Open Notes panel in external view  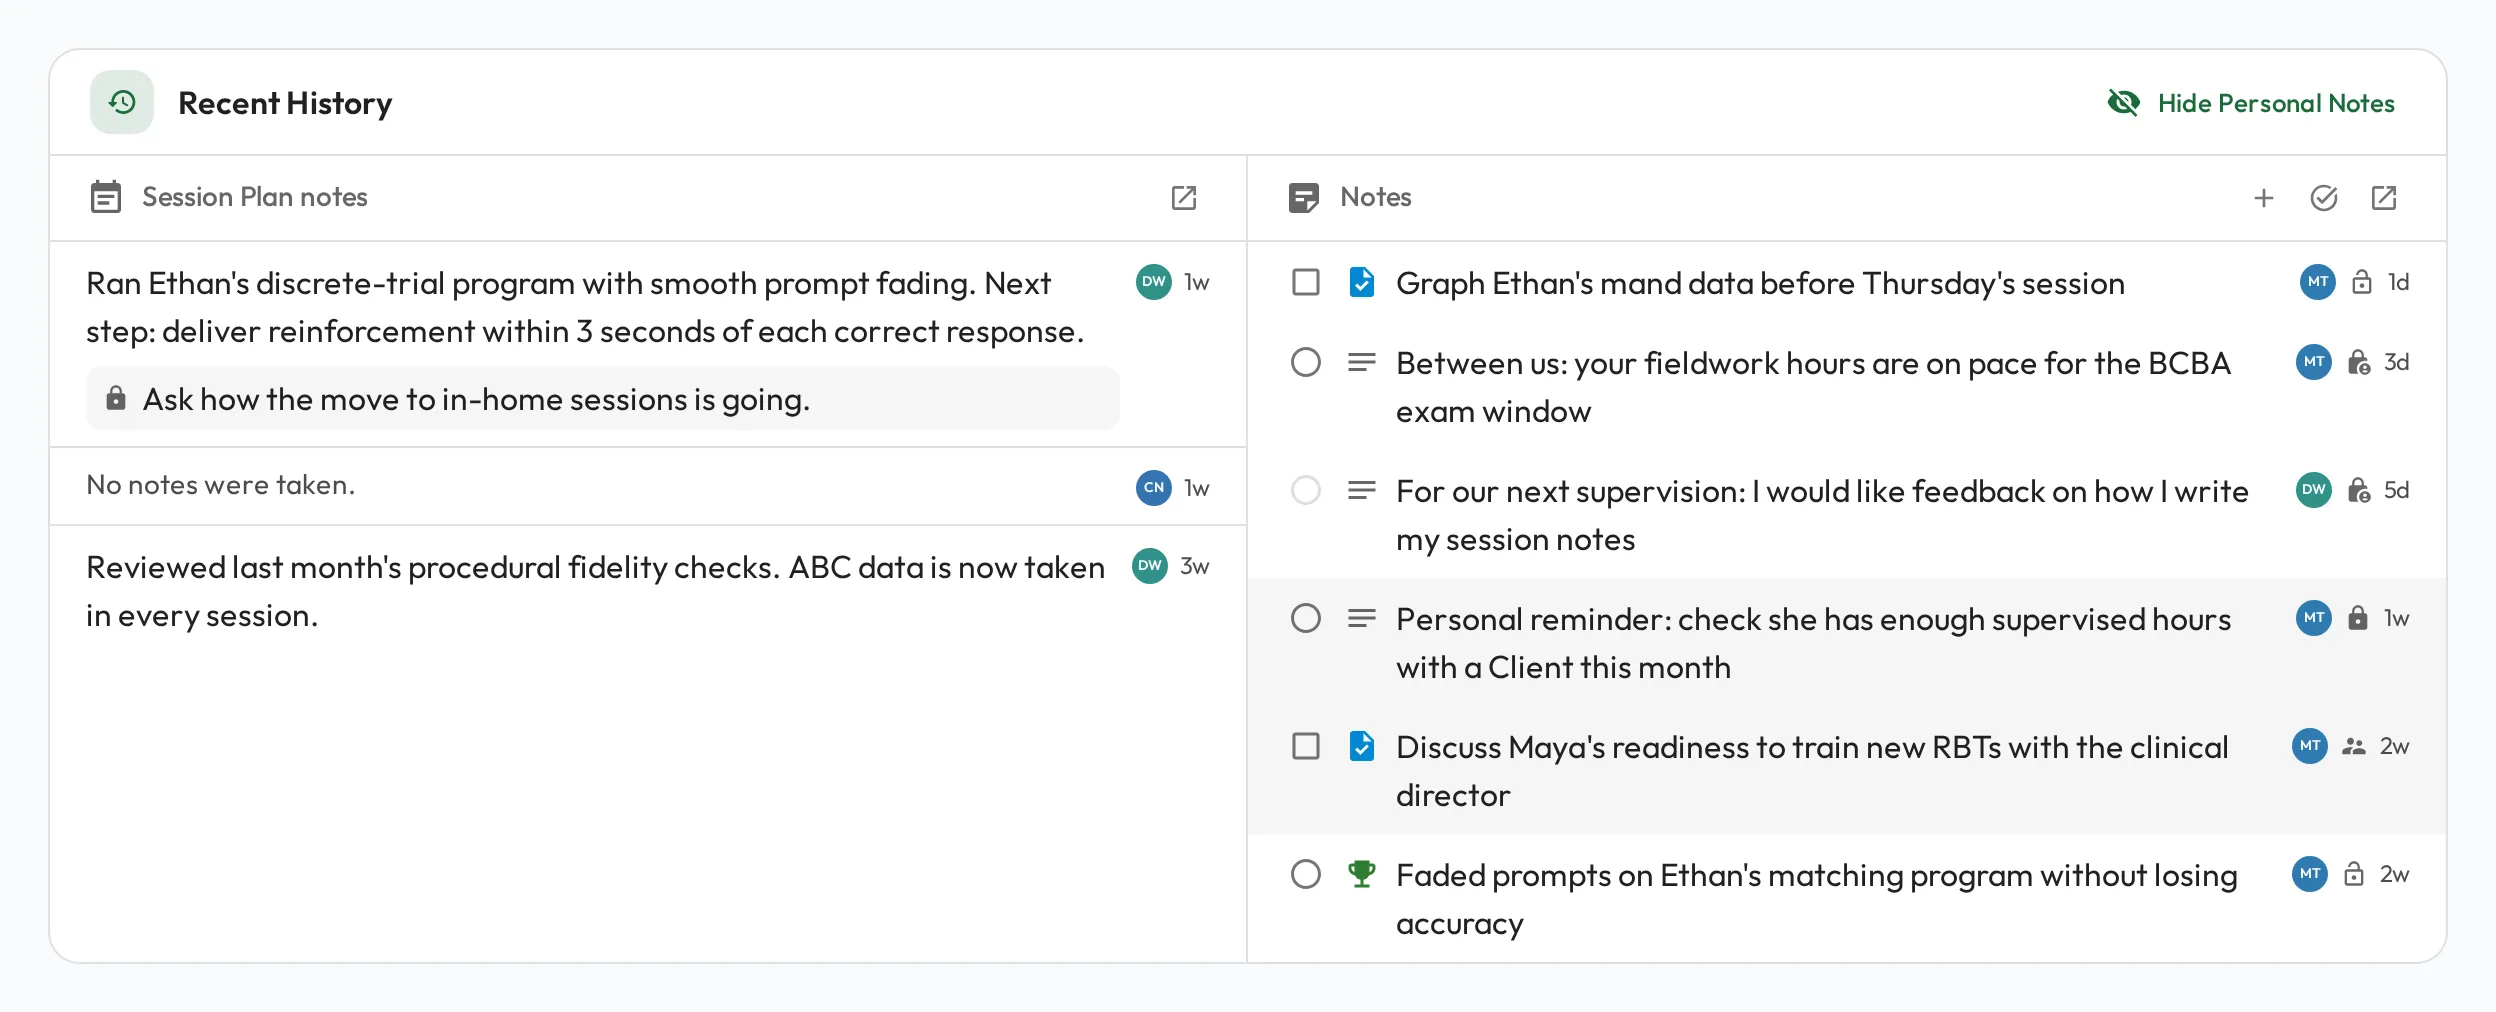click(2384, 198)
